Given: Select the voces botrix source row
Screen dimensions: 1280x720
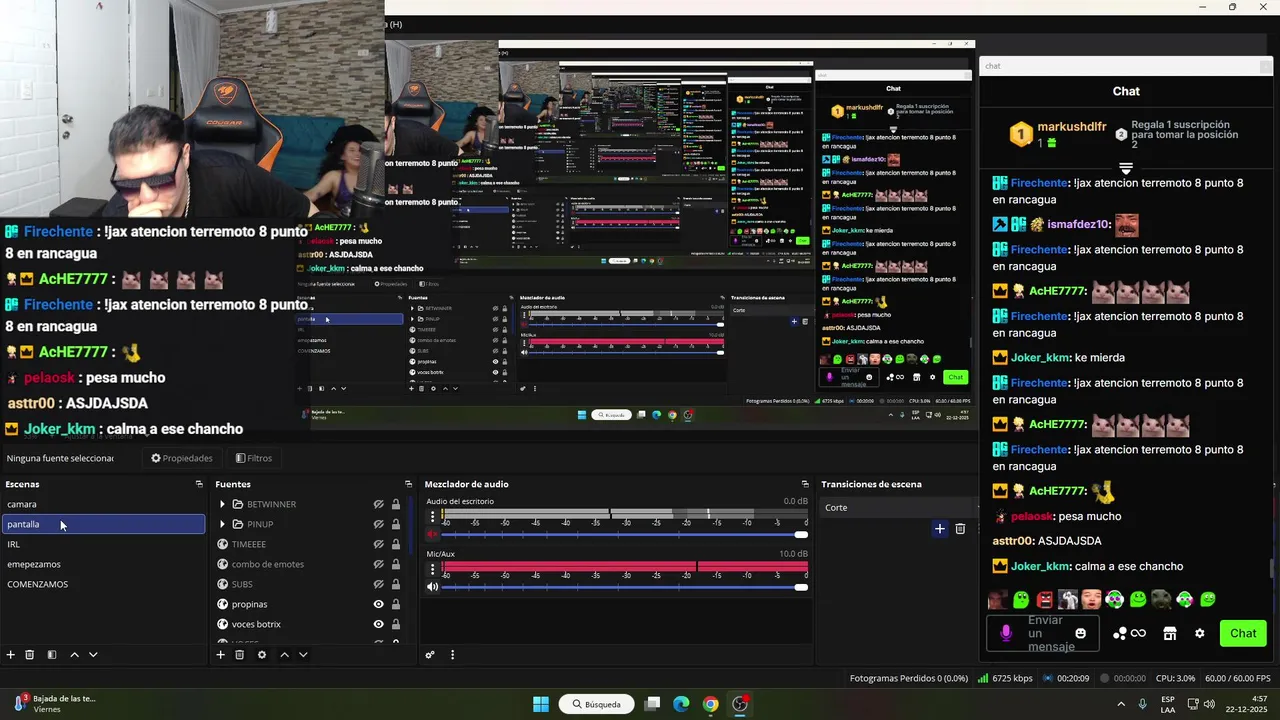Looking at the screenshot, I should click(309, 624).
